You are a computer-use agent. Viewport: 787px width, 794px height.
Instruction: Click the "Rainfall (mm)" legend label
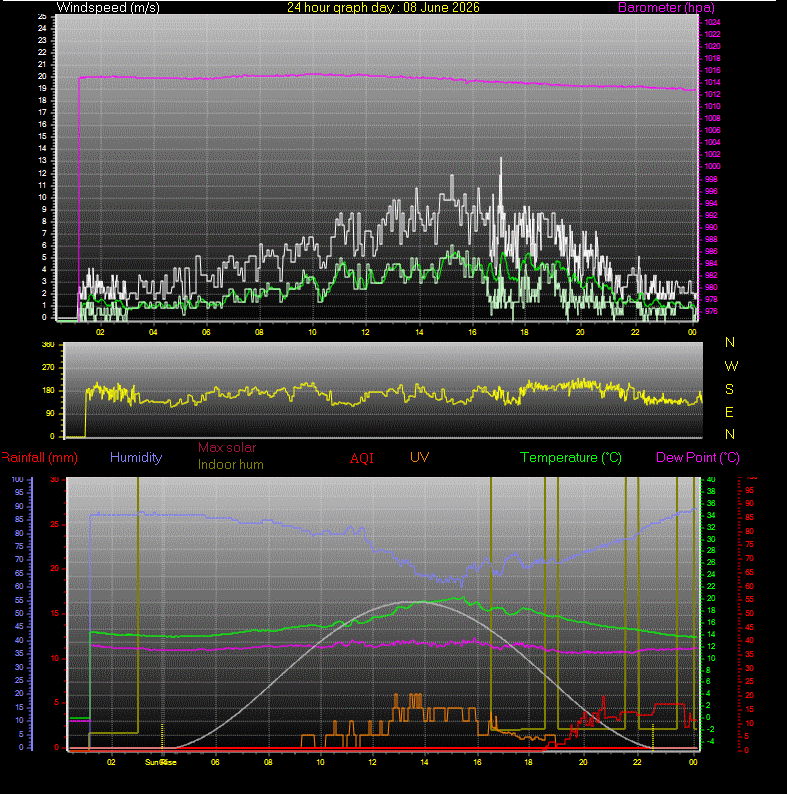pos(40,458)
